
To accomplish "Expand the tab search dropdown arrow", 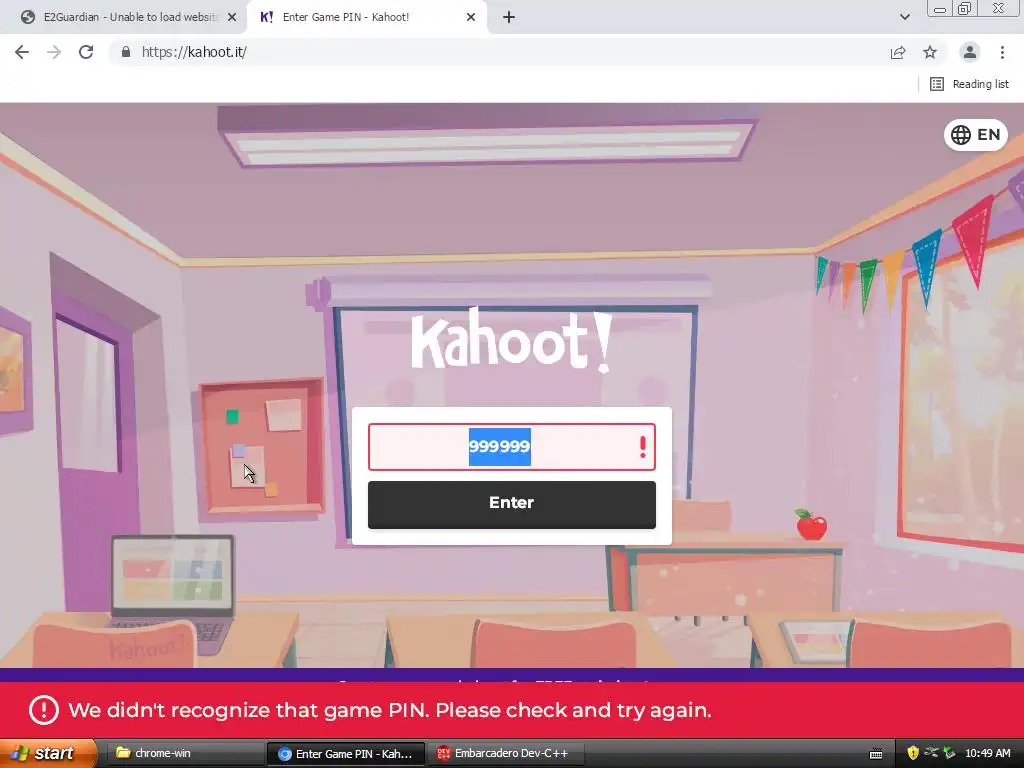I will coord(904,17).
